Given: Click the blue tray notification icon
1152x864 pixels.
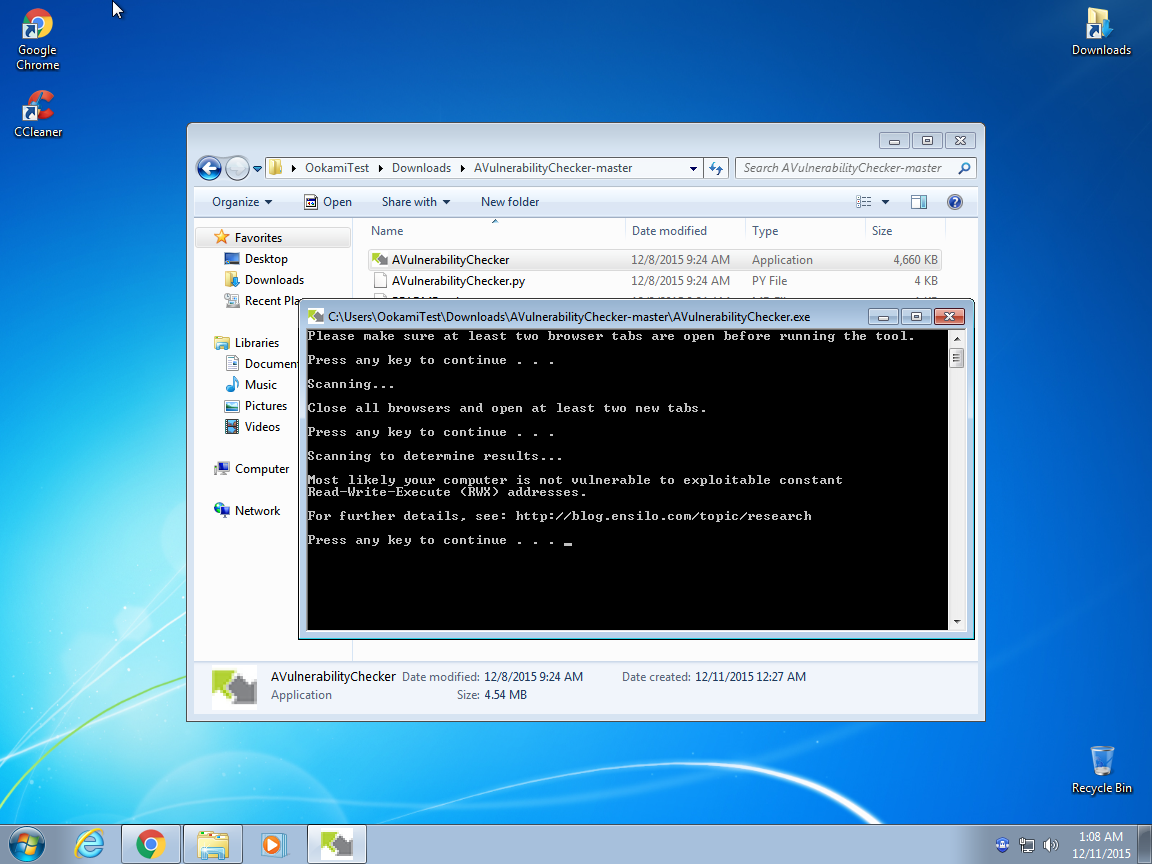Looking at the screenshot, I should [1002, 845].
